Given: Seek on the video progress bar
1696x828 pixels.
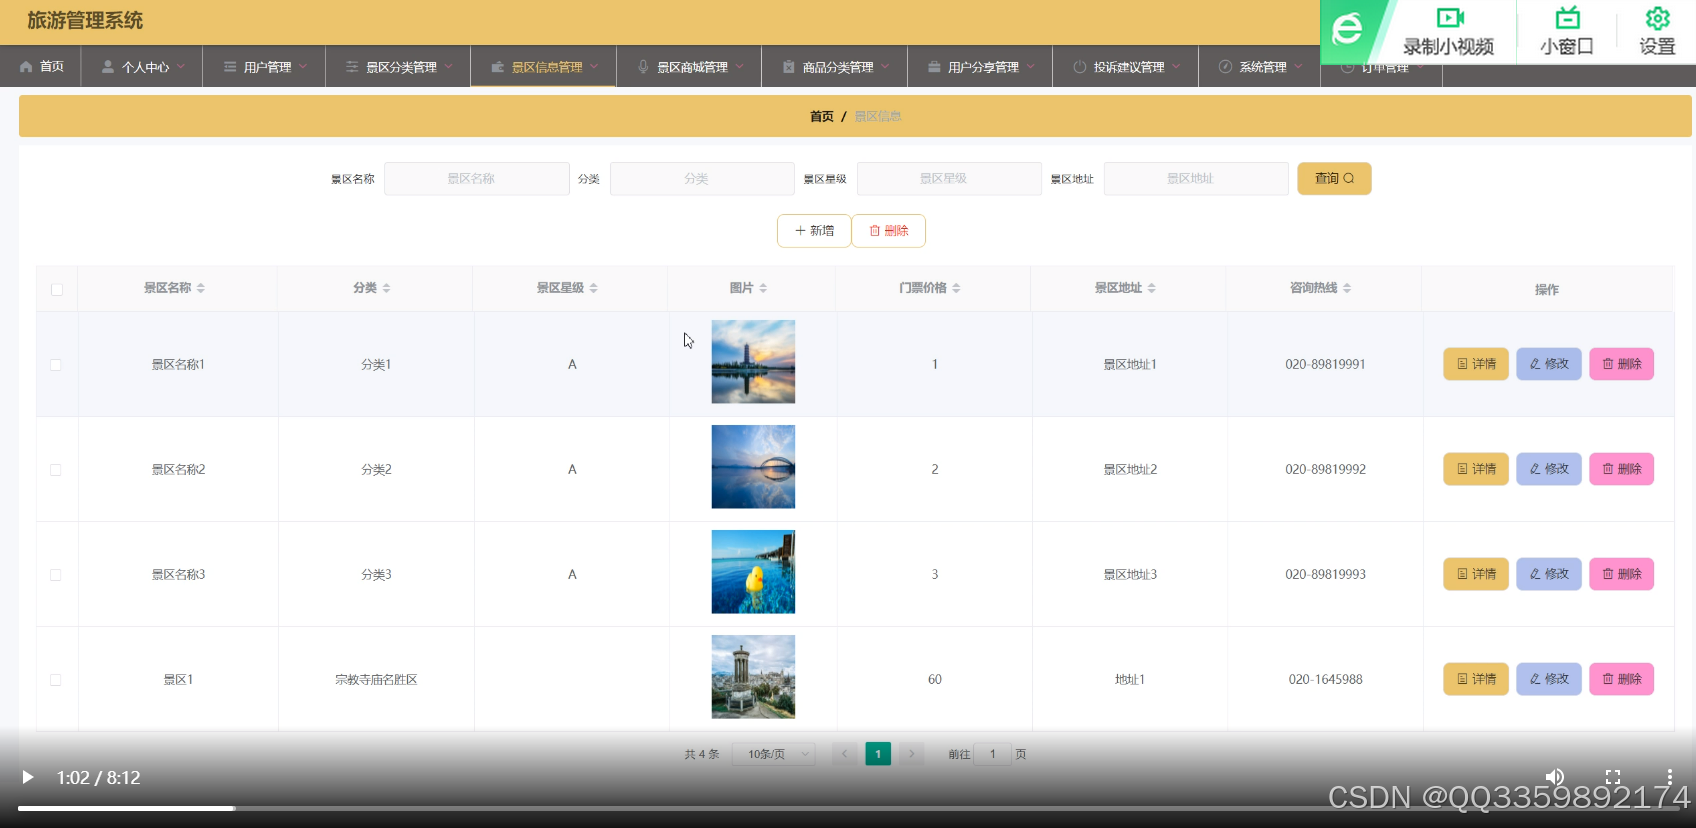Looking at the screenshot, I should click(848, 808).
